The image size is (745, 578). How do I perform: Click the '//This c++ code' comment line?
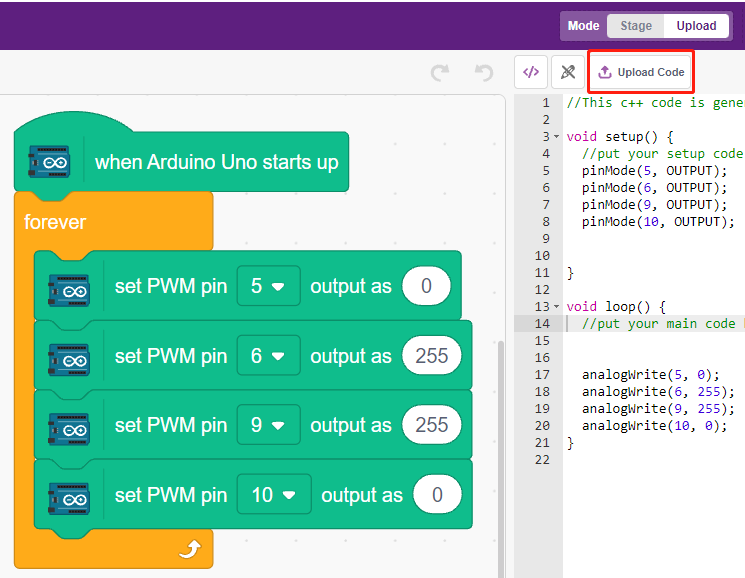click(655, 103)
